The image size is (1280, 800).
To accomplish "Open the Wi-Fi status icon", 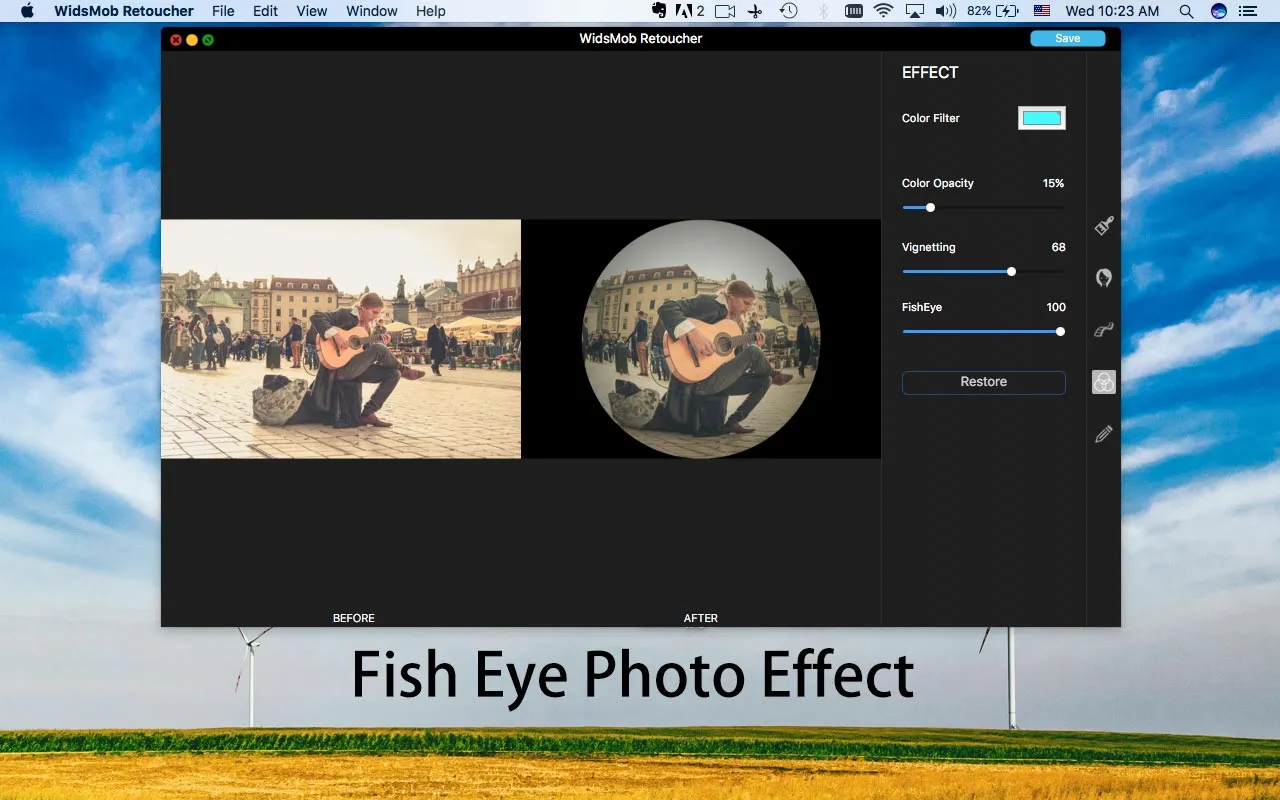I will (x=883, y=11).
